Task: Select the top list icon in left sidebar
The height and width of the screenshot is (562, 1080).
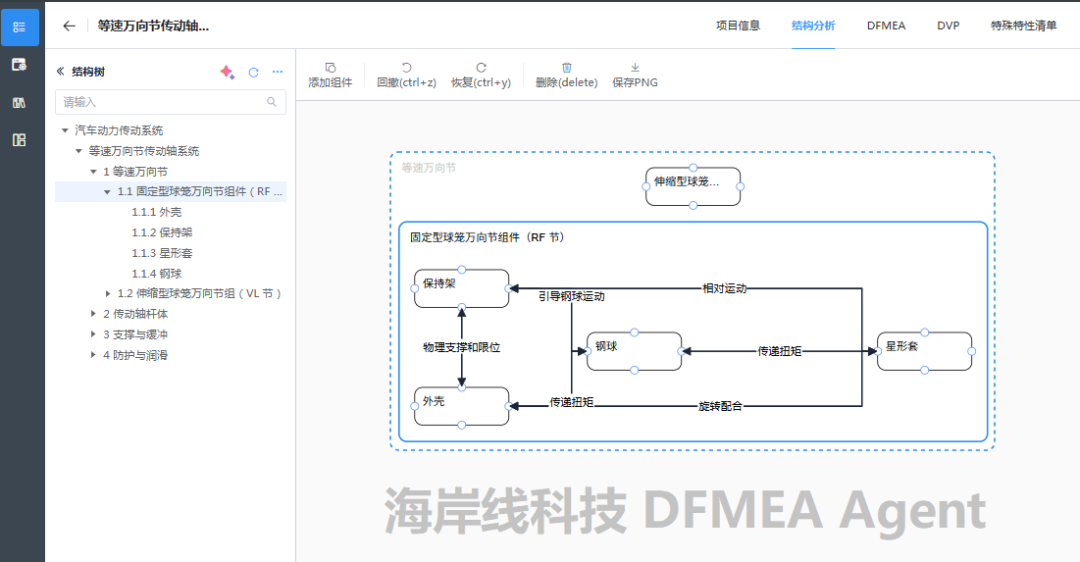Action: pos(19,28)
